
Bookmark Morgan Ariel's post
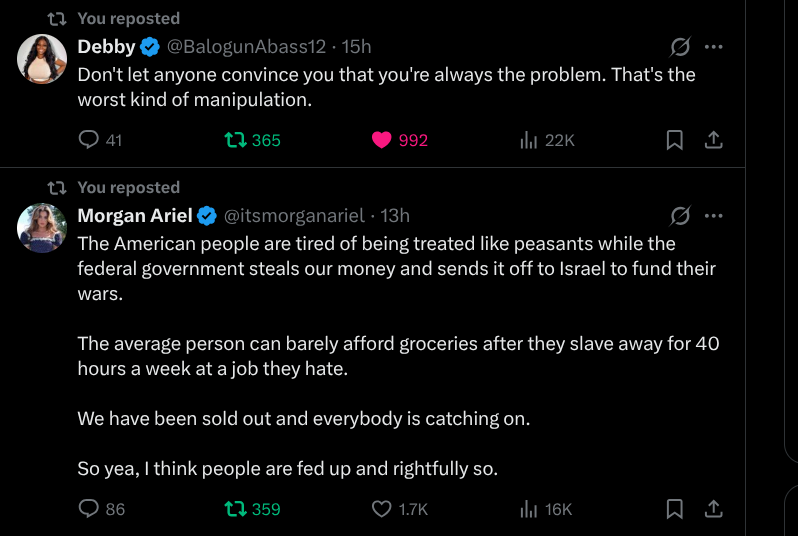pos(675,509)
